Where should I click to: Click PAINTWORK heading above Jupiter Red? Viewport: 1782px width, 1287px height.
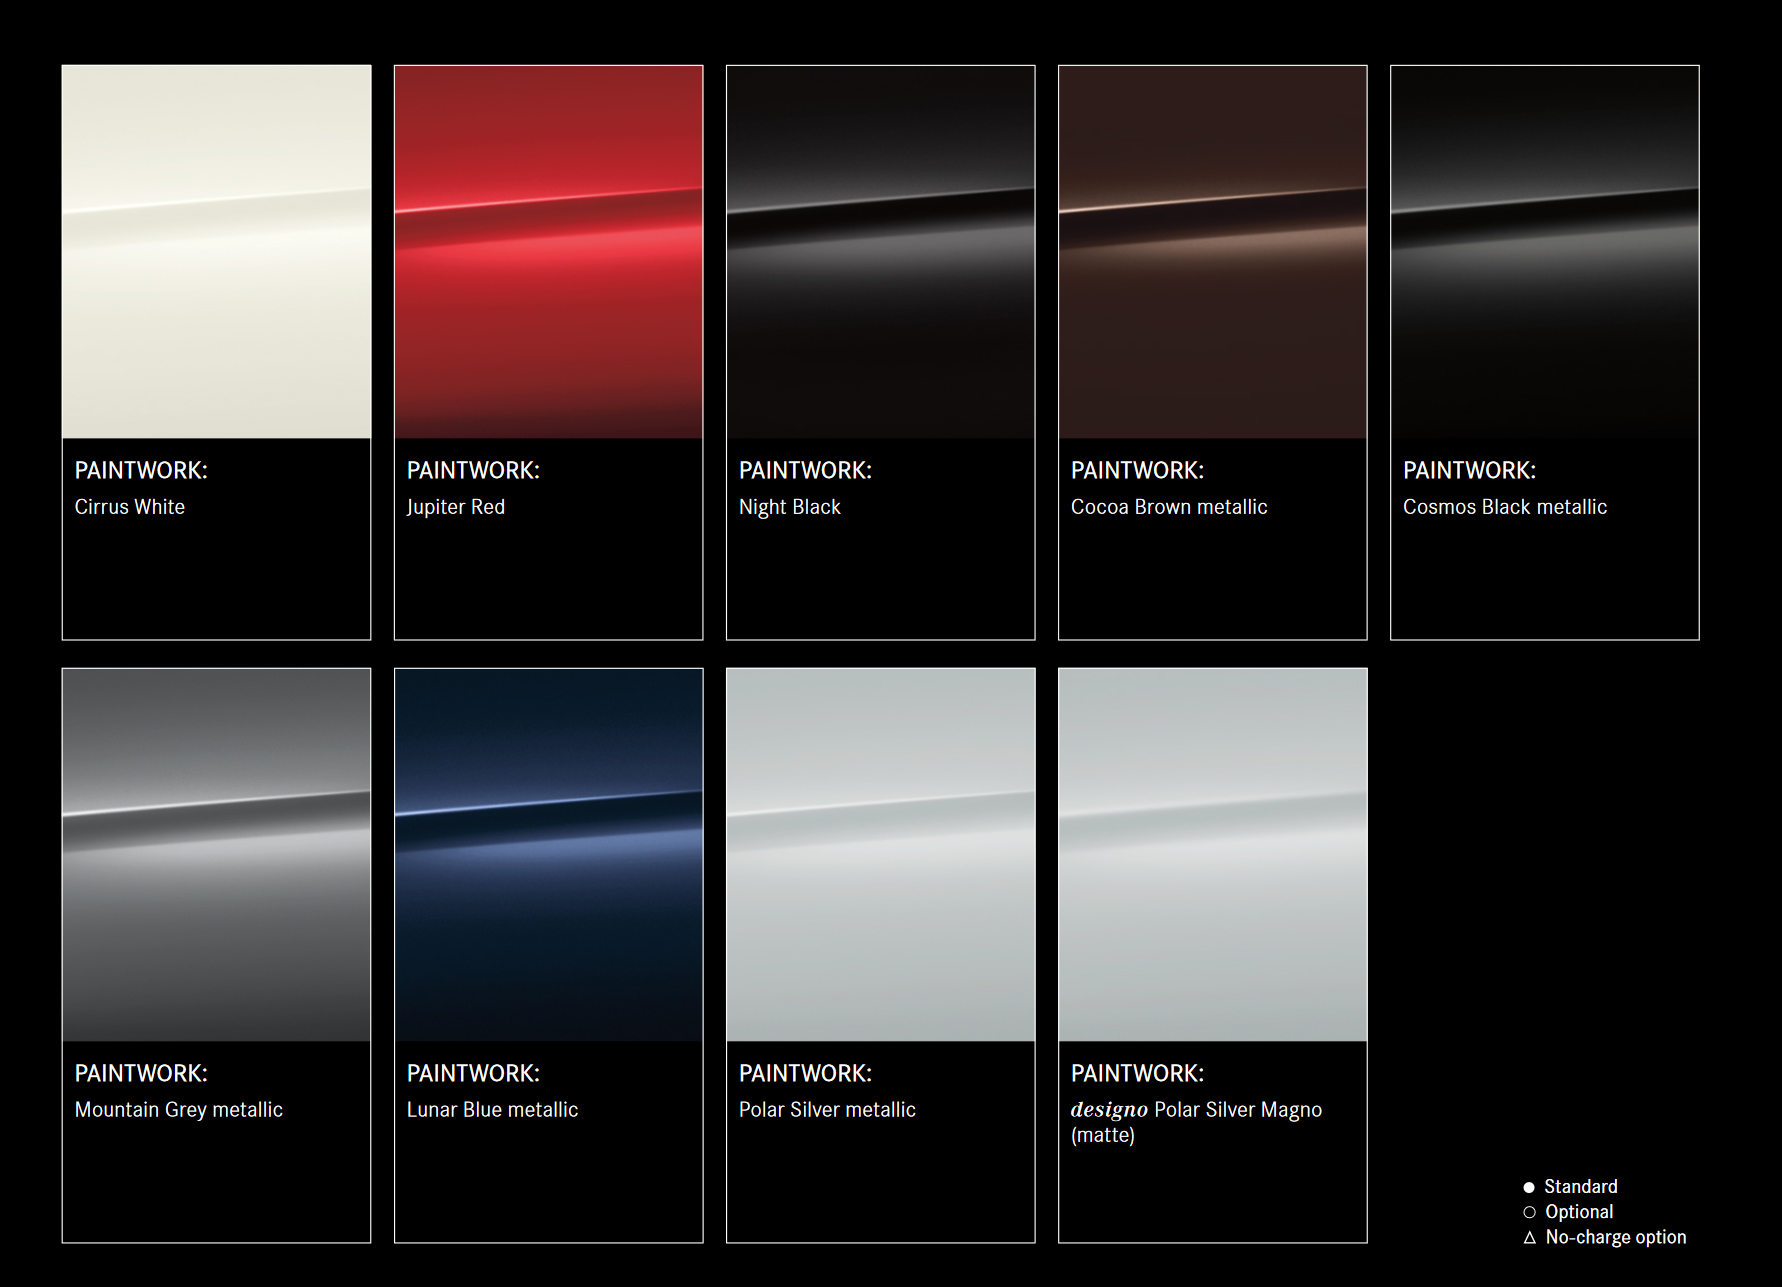click(473, 470)
